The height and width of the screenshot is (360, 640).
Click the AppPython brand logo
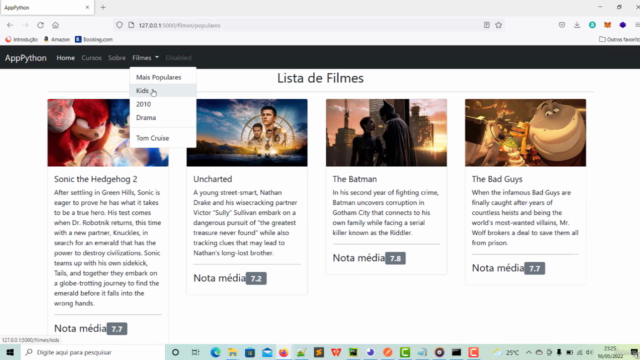(x=26, y=58)
